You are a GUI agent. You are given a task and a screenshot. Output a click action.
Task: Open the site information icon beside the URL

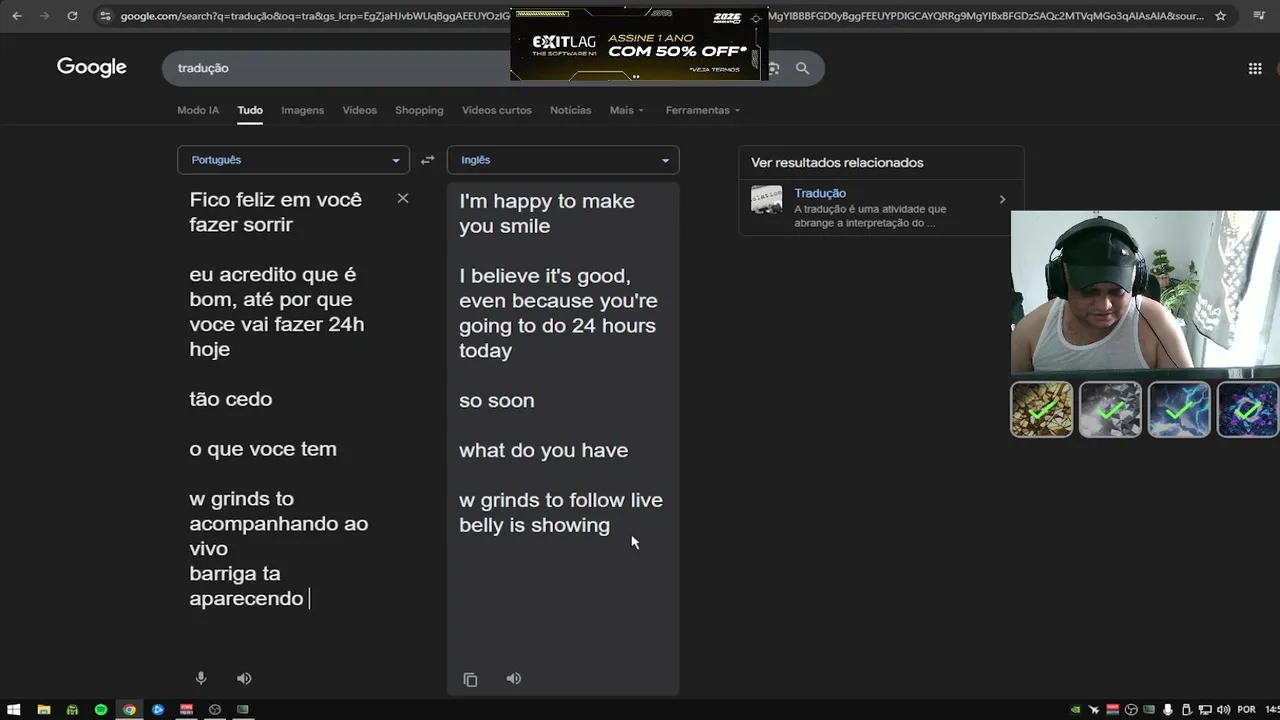(x=106, y=16)
